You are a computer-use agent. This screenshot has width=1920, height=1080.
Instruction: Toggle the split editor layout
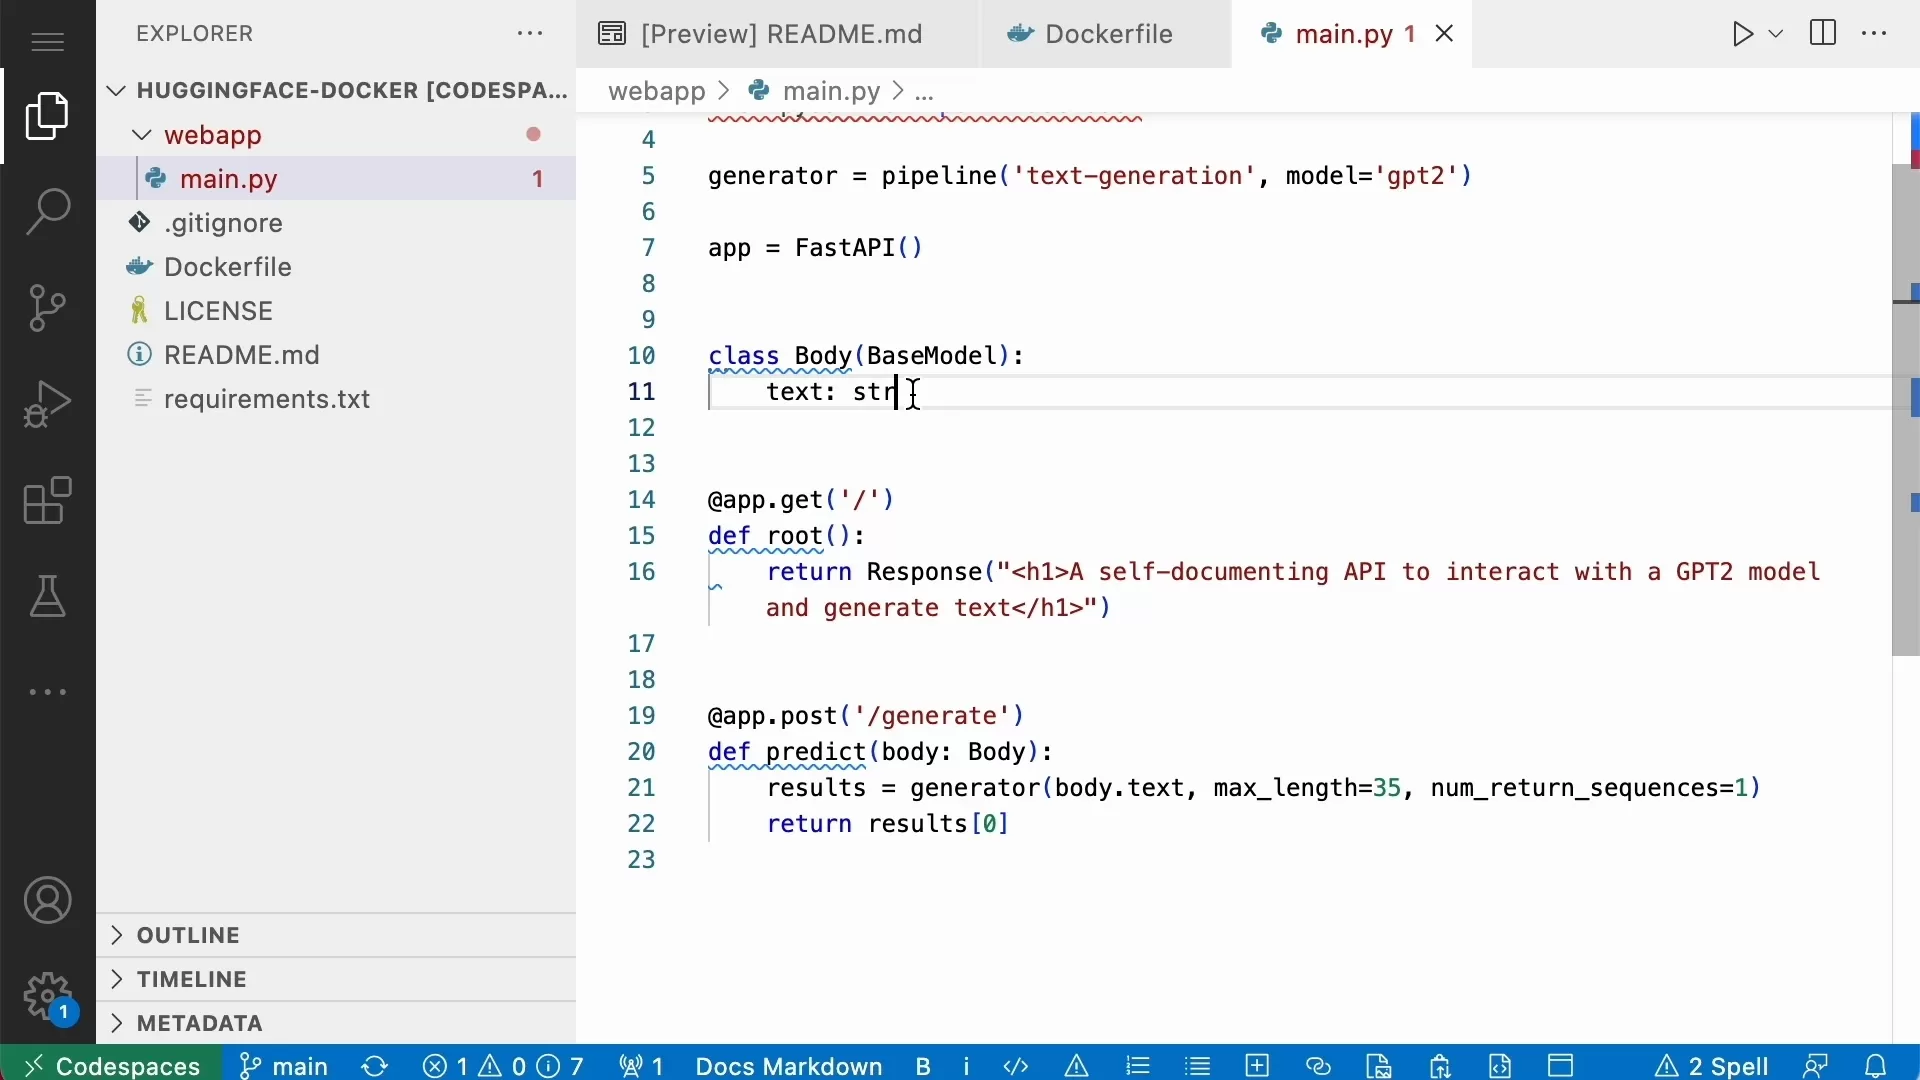[1822, 33]
